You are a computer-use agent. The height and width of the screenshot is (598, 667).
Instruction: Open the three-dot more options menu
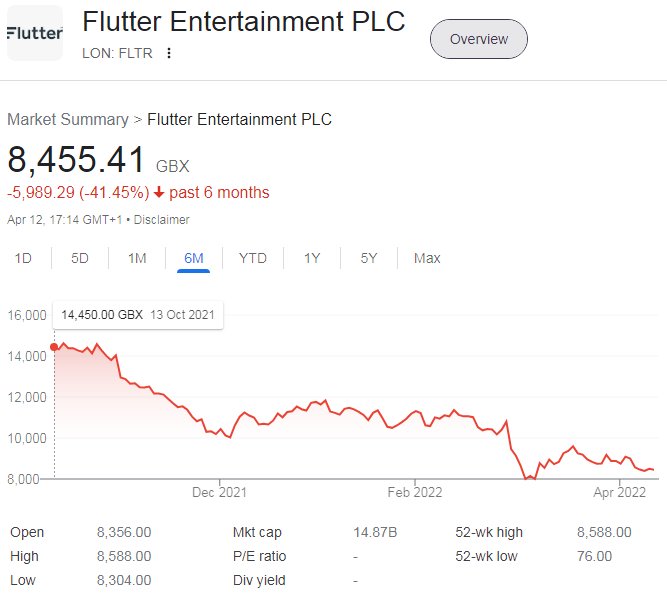(169, 53)
